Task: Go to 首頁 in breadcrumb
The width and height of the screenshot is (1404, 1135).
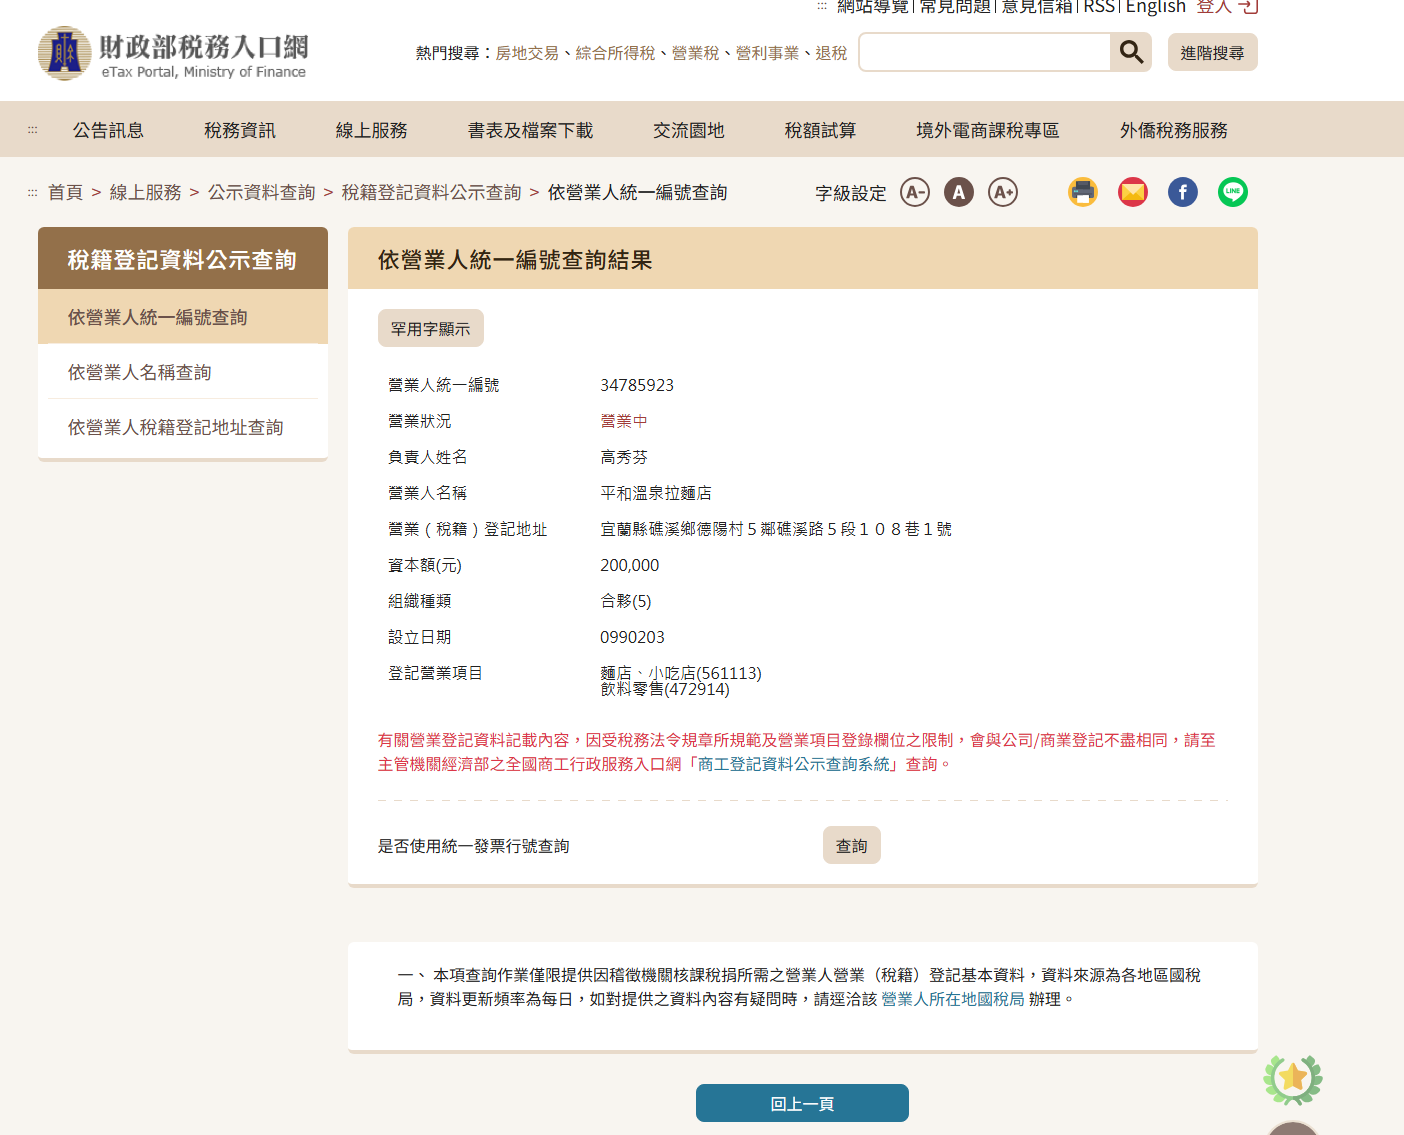Action: 66,192
